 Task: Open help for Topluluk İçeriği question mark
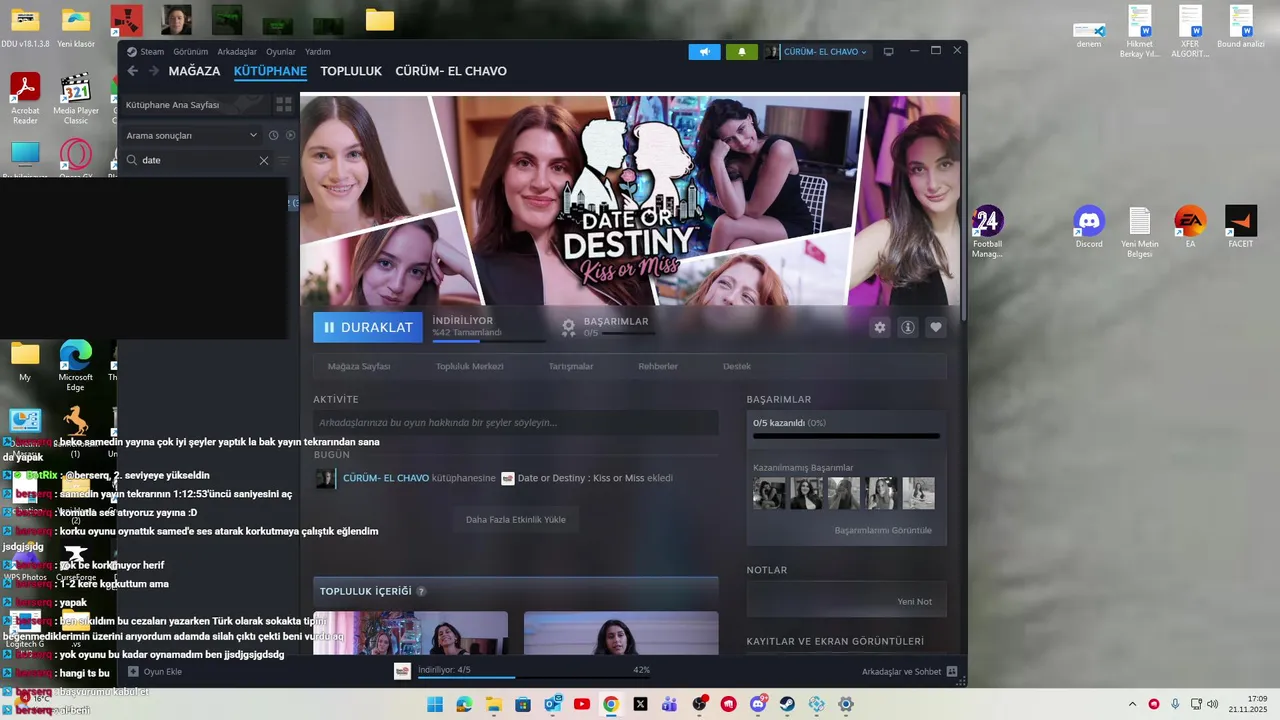pyautogui.click(x=421, y=592)
